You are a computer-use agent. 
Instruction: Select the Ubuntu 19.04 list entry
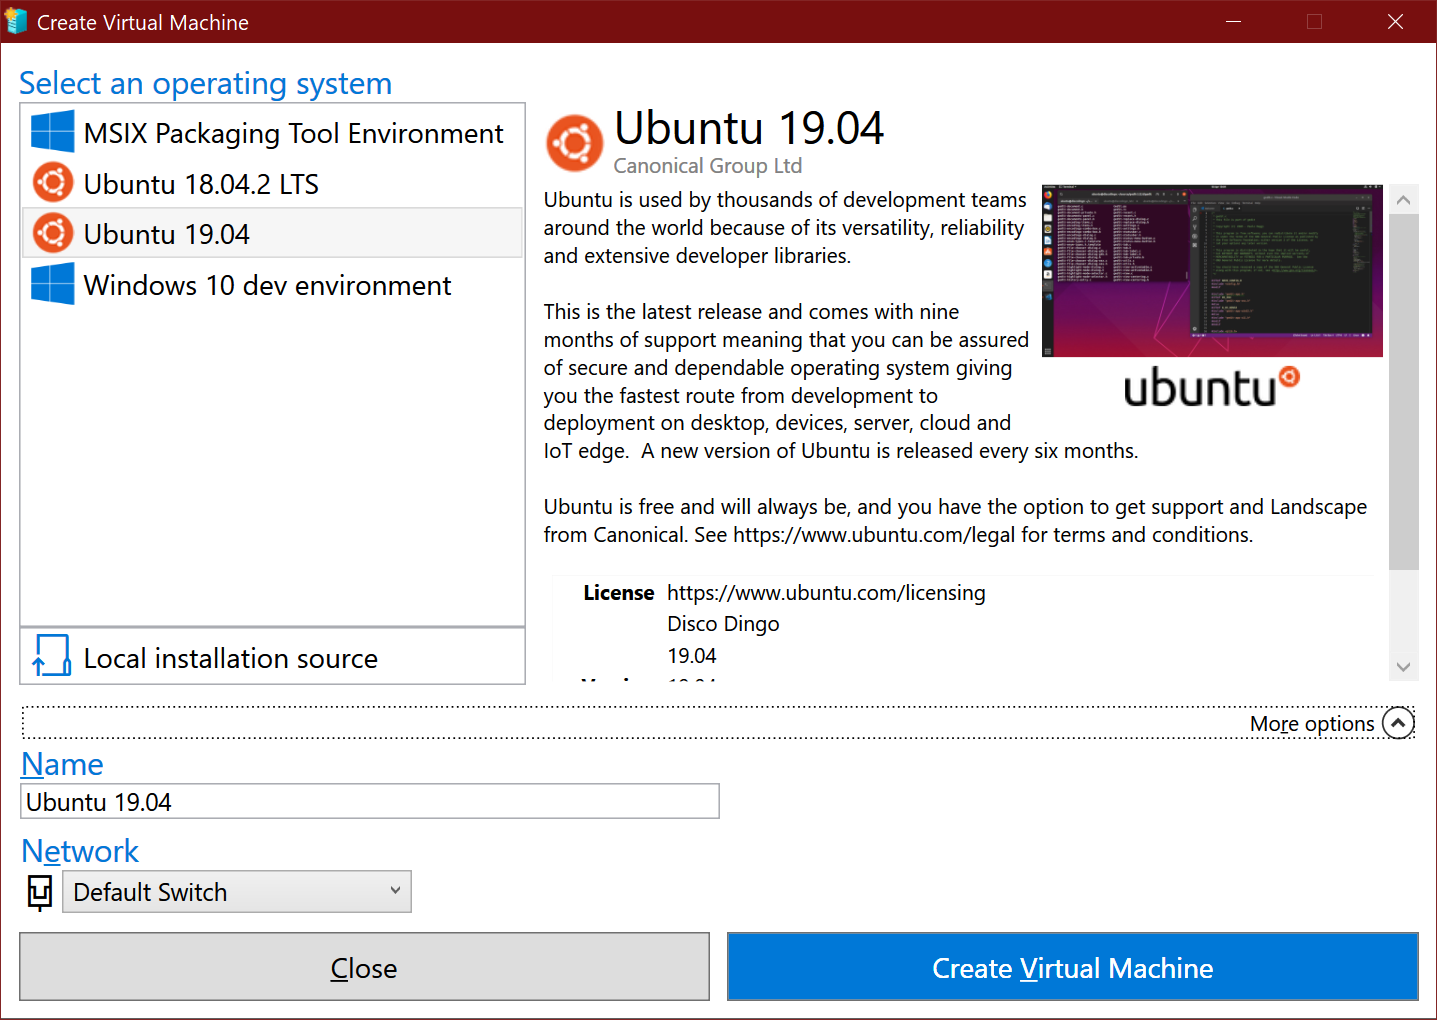[x=272, y=233]
